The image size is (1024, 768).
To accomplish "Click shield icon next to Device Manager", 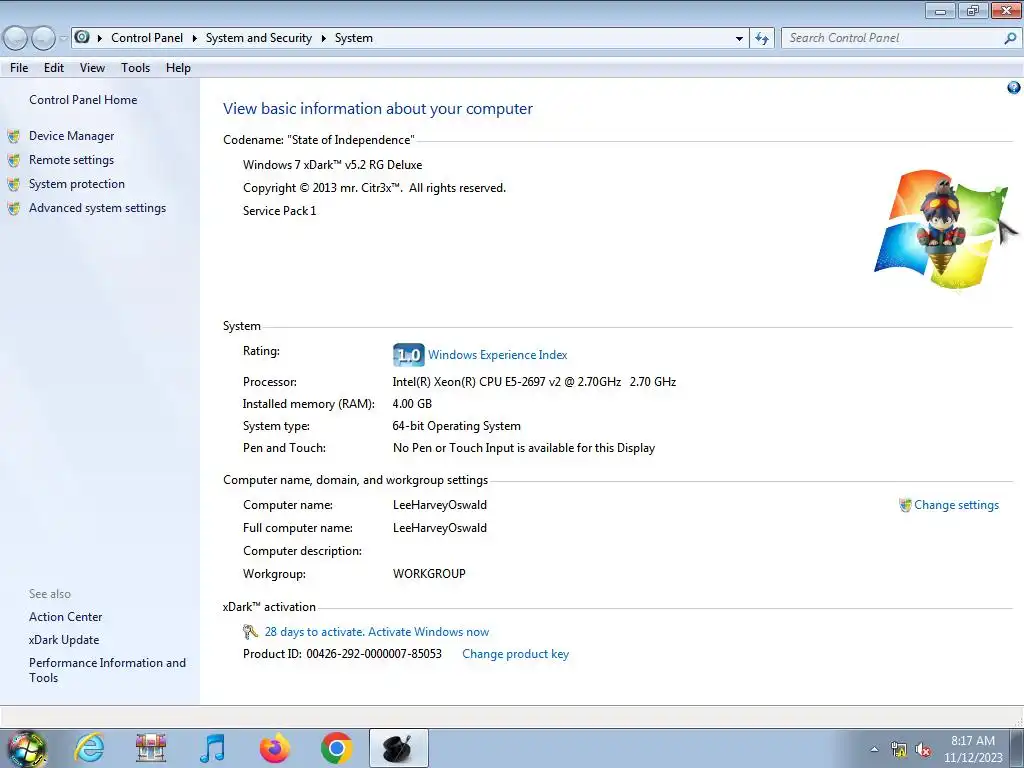I will [x=14, y=136].
